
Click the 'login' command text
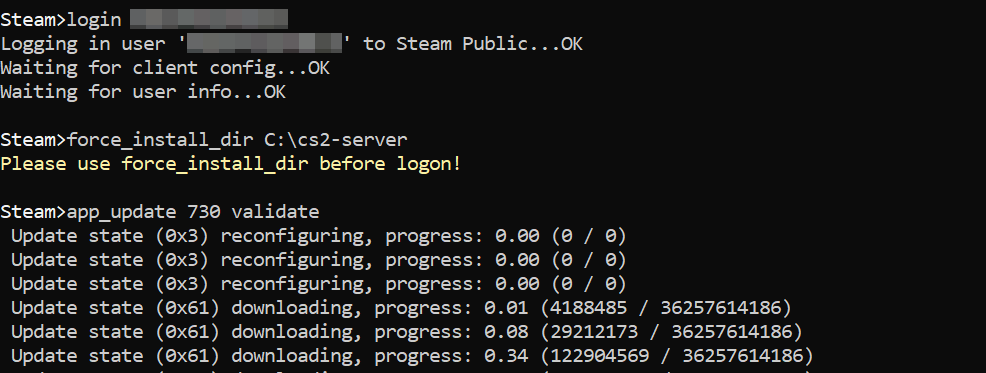94,19
